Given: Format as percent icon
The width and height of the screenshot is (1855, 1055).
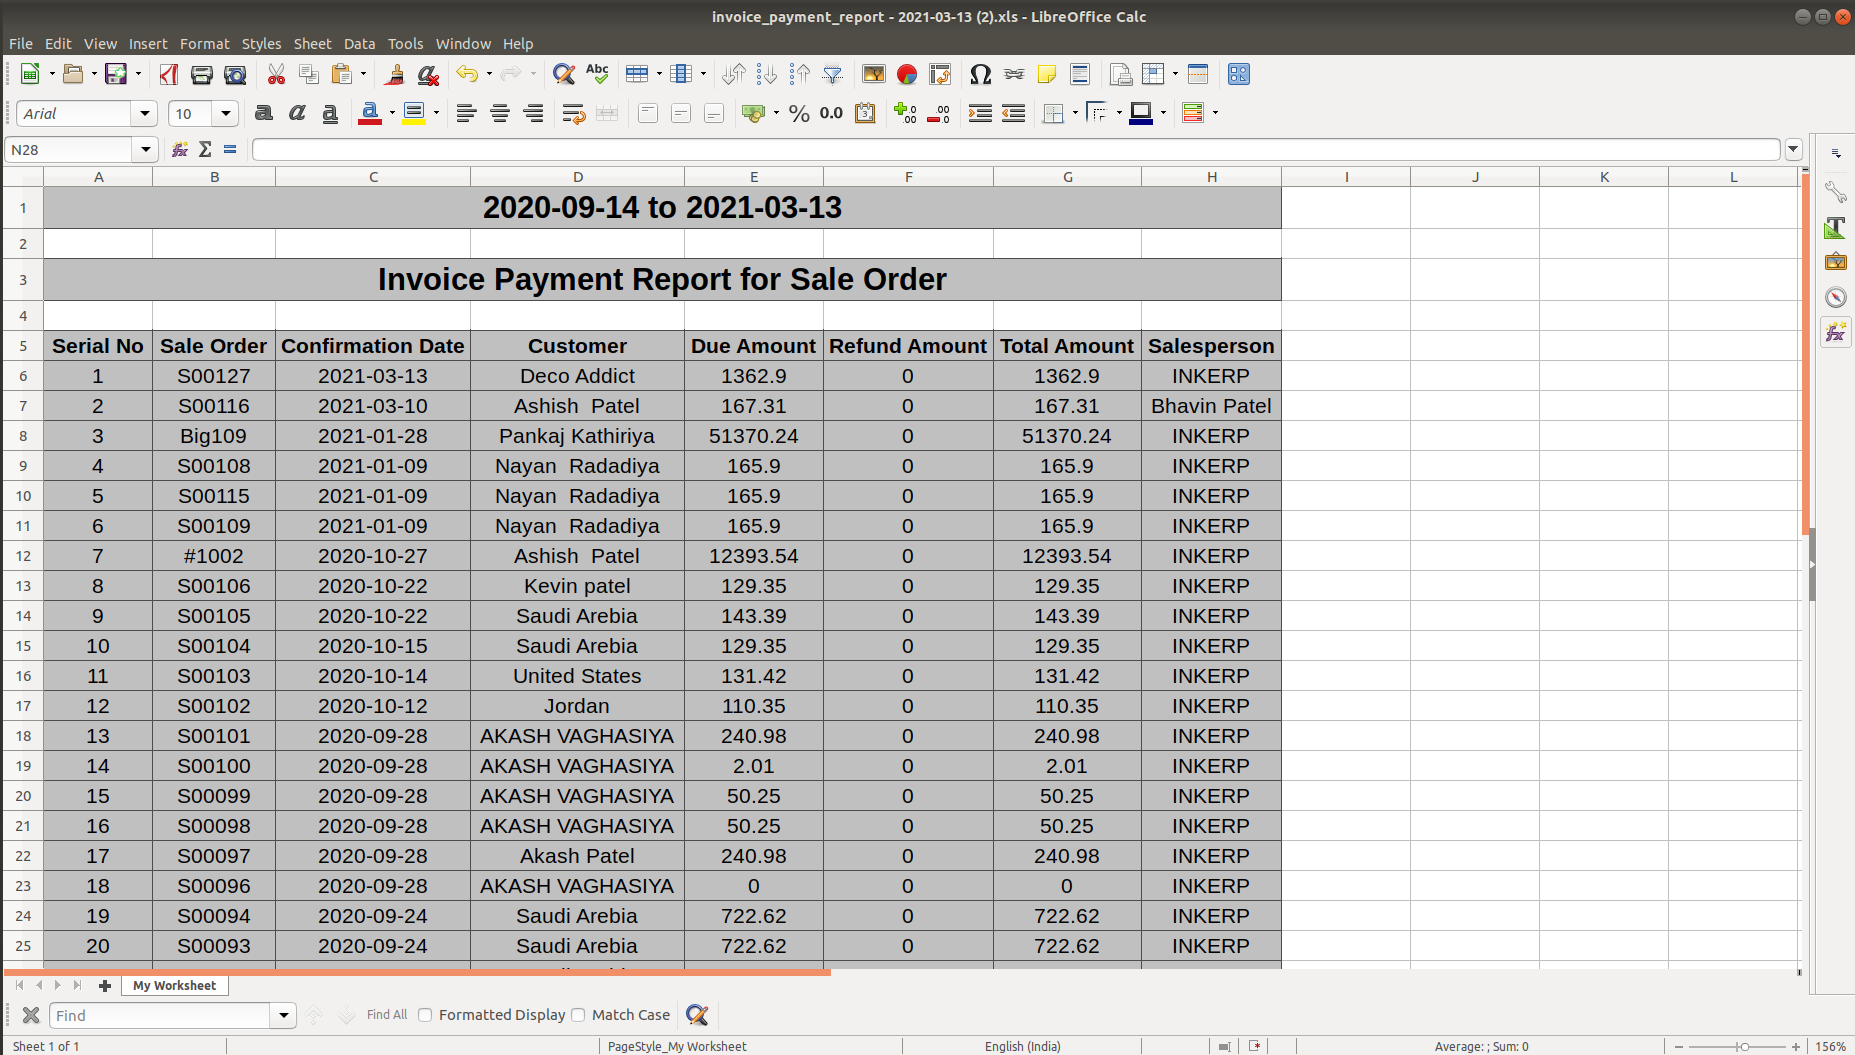Looking at the screenshot, I should click(799, 113).
